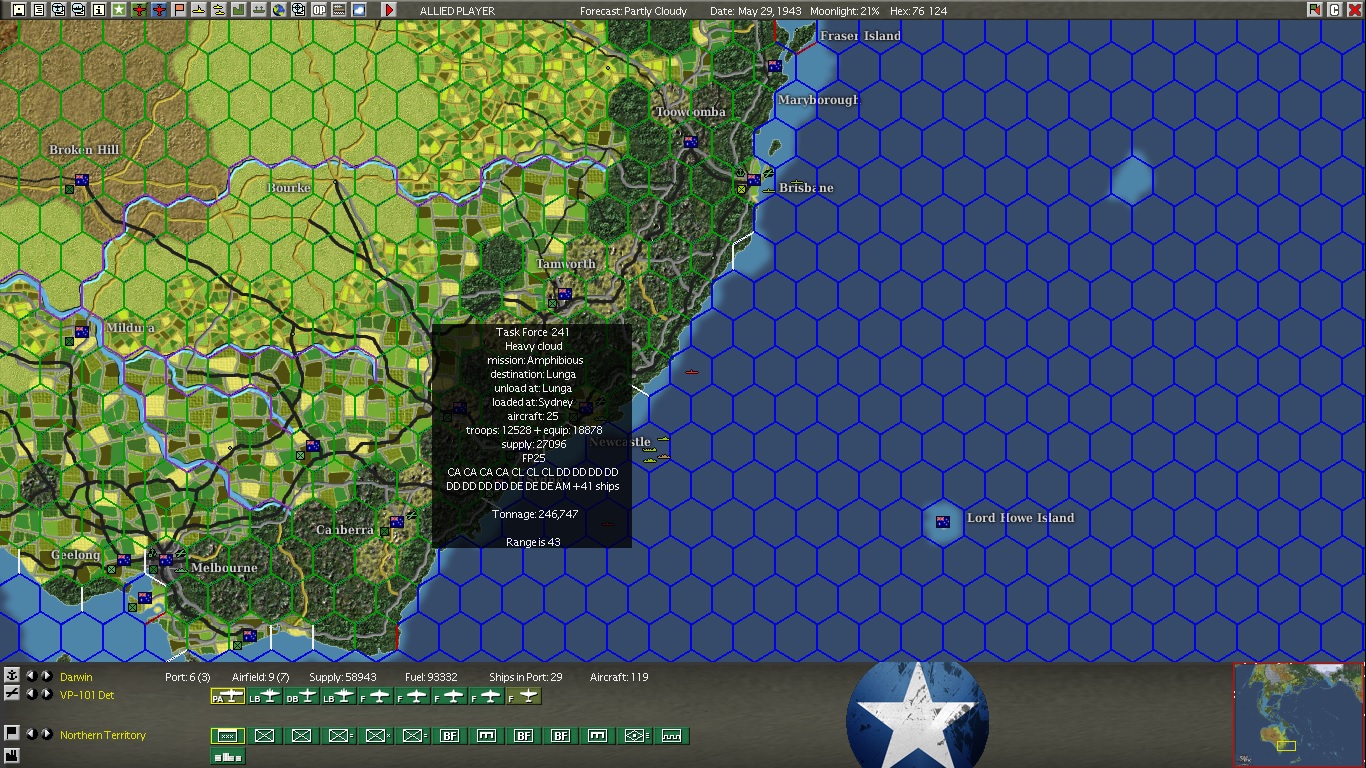The width and height of the screenshot is (1366, 768).
Task: Open the document list icon in the top toolbar
Action: (x=39, y=10)
